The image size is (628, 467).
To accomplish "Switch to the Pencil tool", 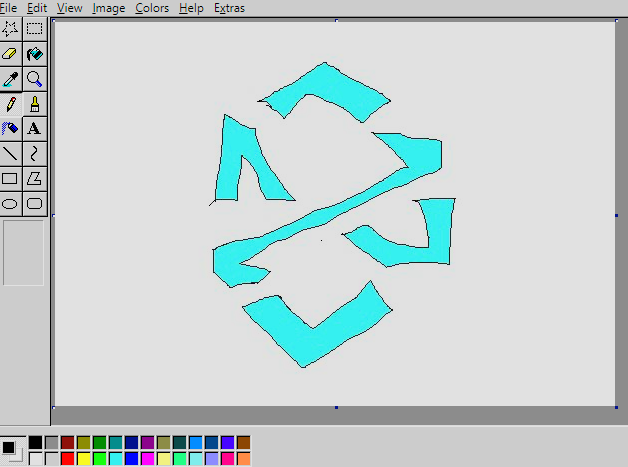I will coord(10,104).
